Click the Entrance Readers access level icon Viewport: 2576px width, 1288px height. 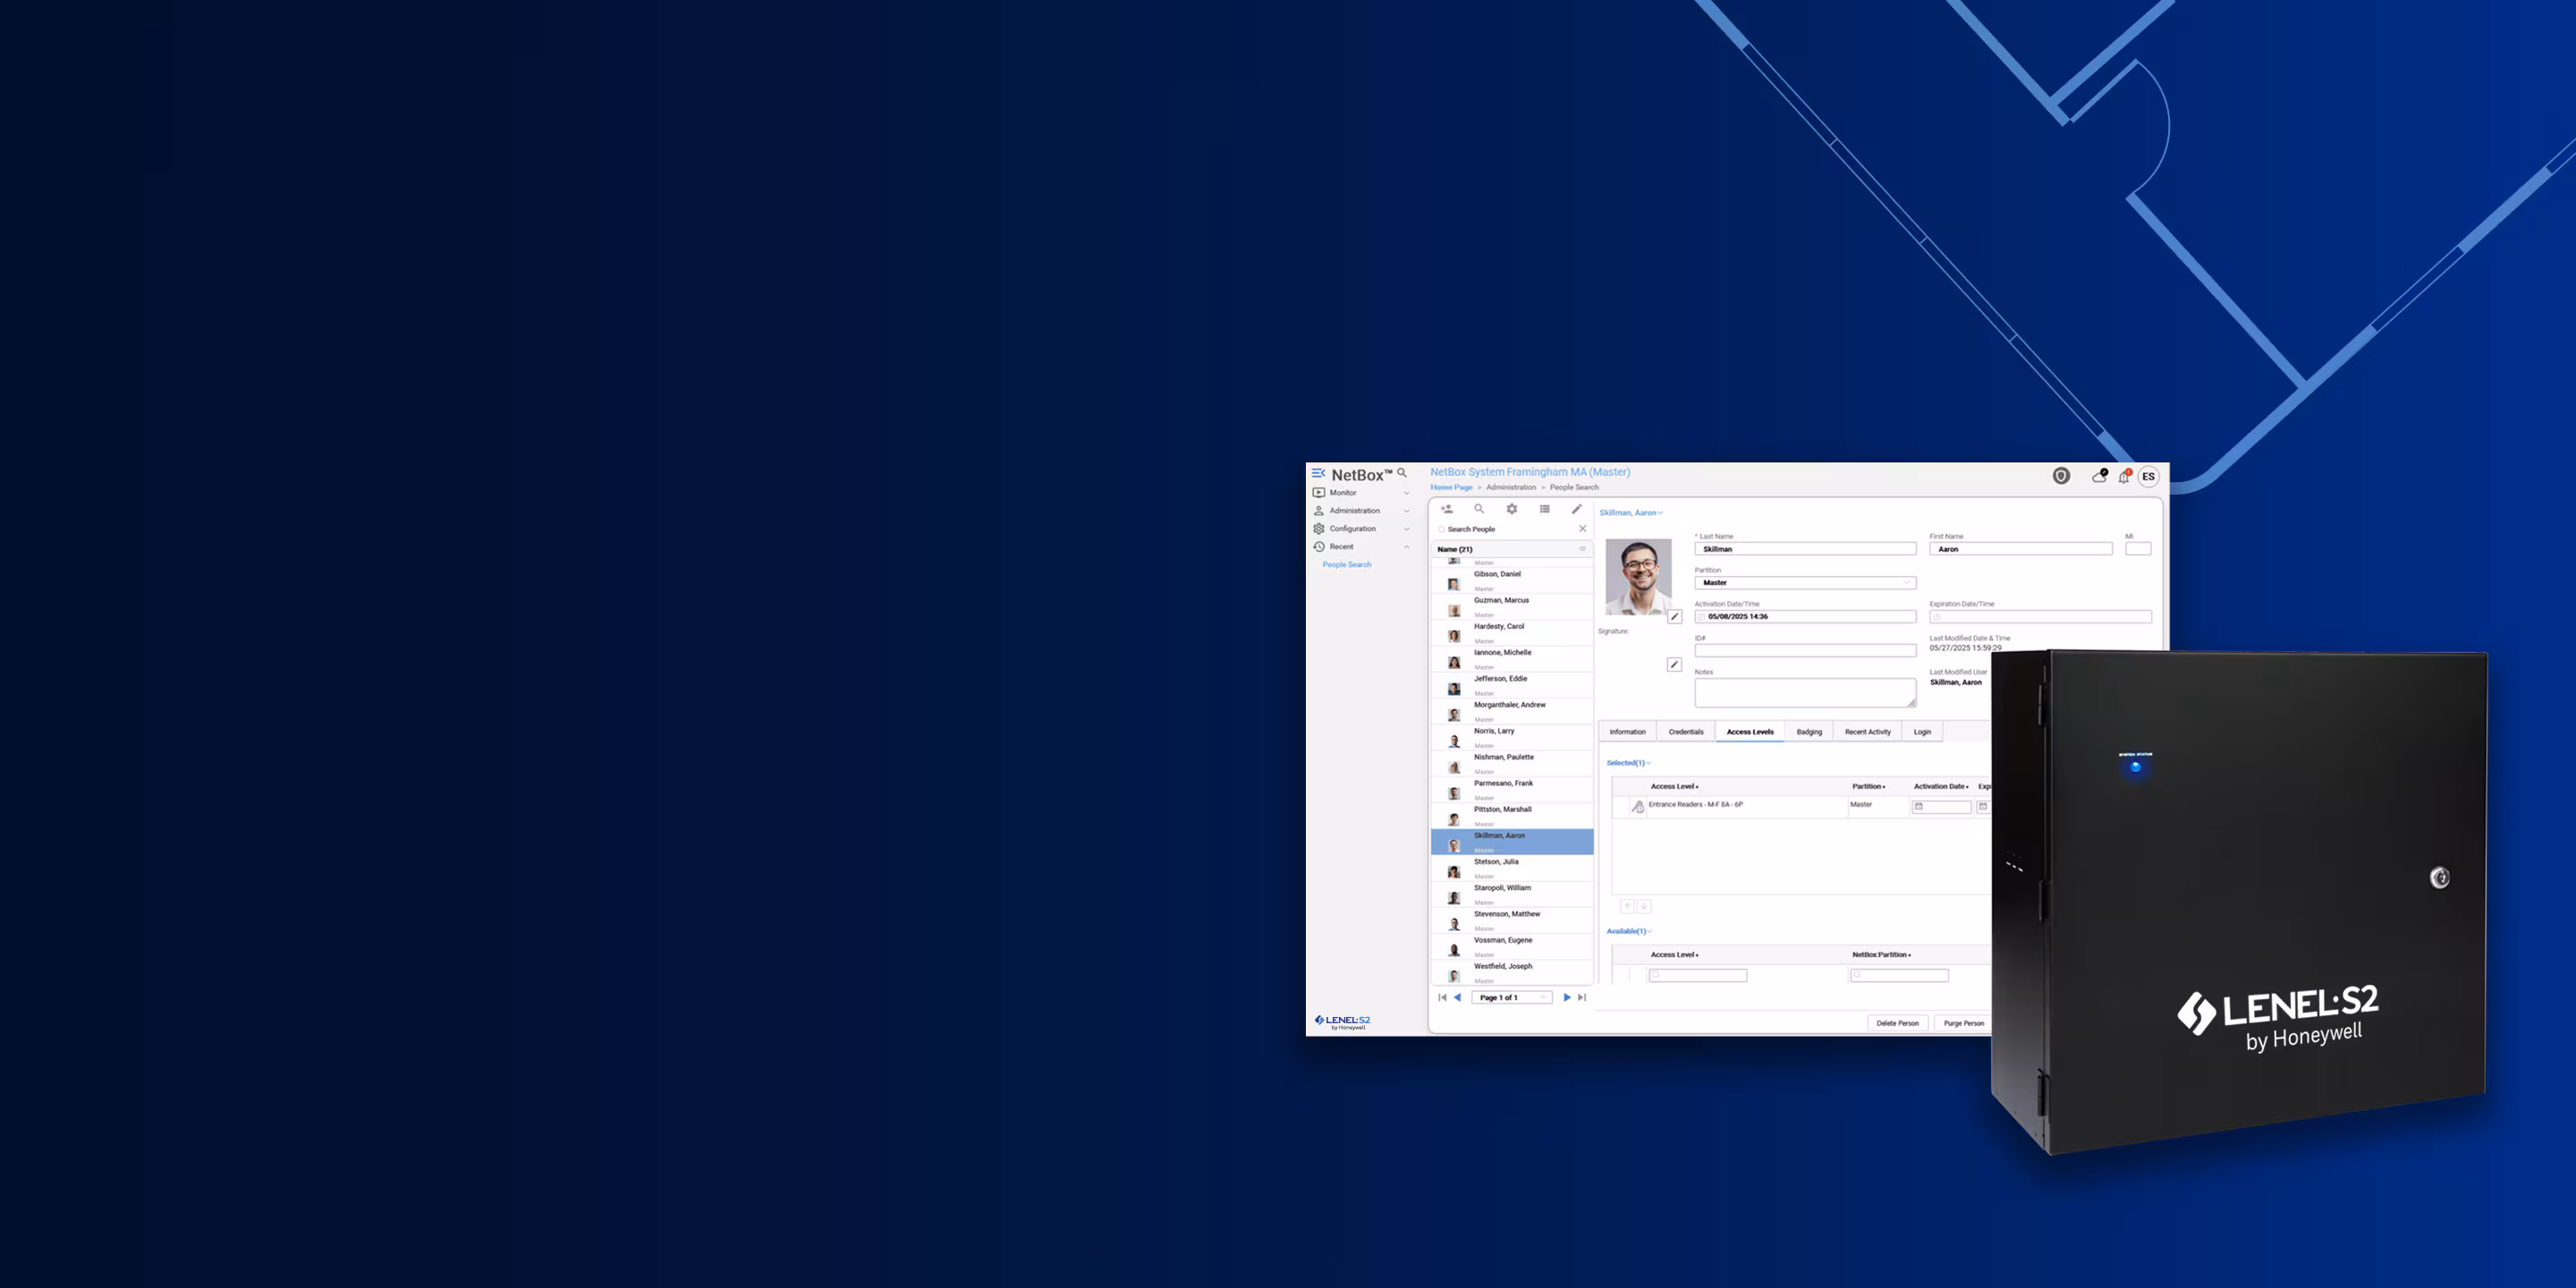coord(1637,806)
